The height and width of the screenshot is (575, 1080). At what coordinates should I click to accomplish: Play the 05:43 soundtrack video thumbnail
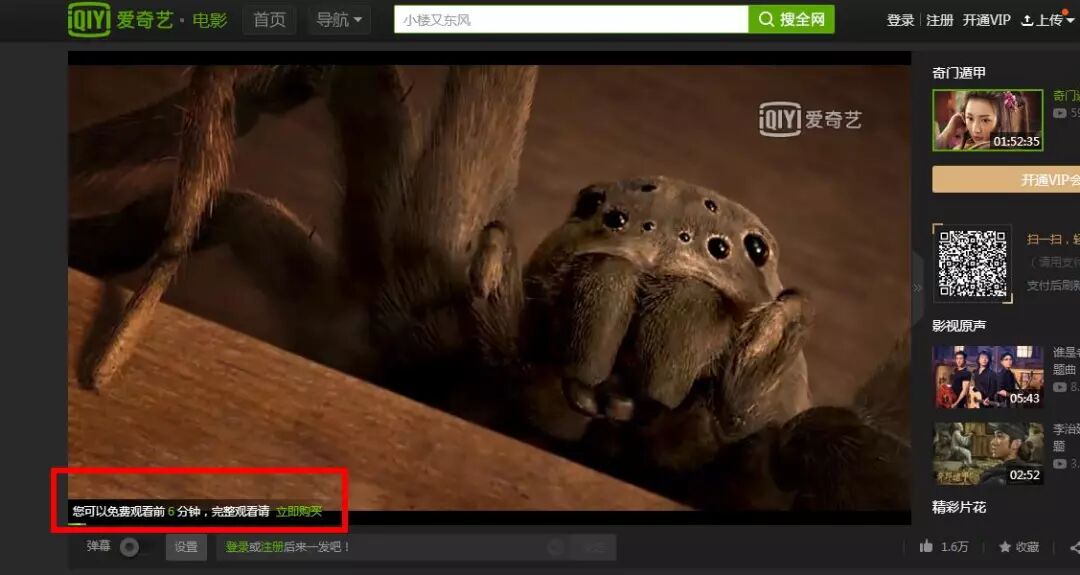988,377
